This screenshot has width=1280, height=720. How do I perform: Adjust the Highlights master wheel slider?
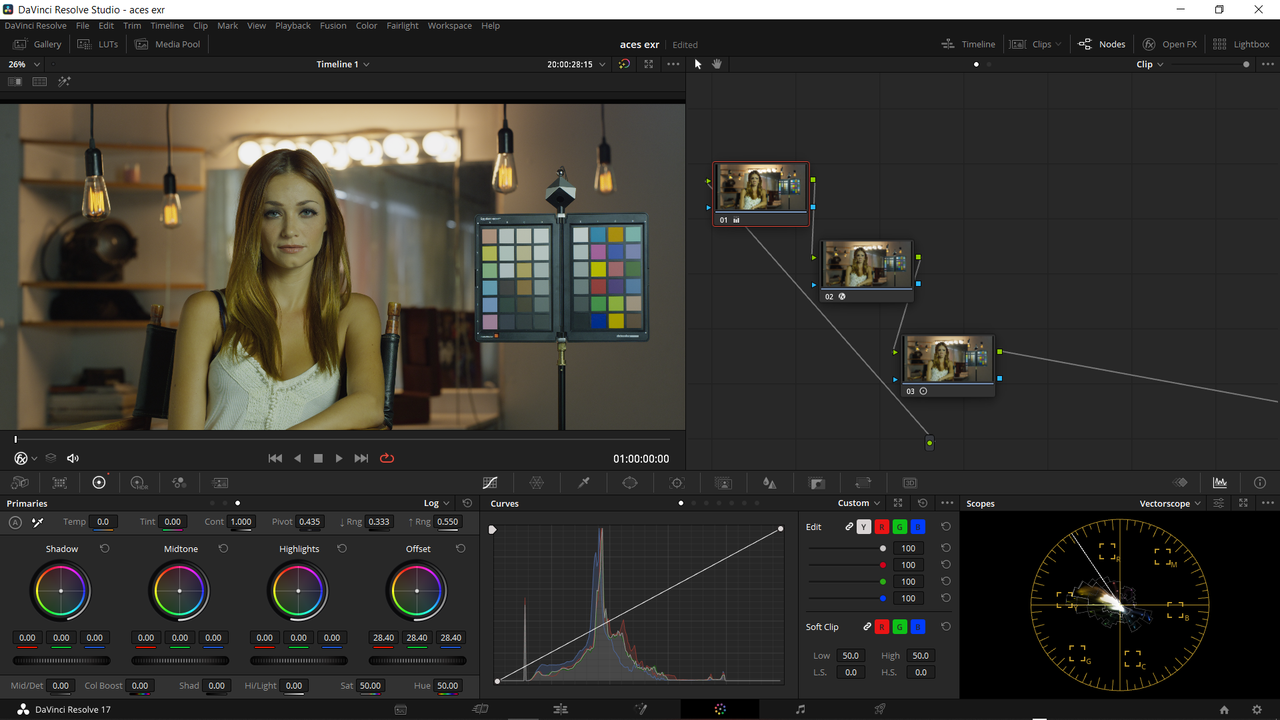coord(299,661)
